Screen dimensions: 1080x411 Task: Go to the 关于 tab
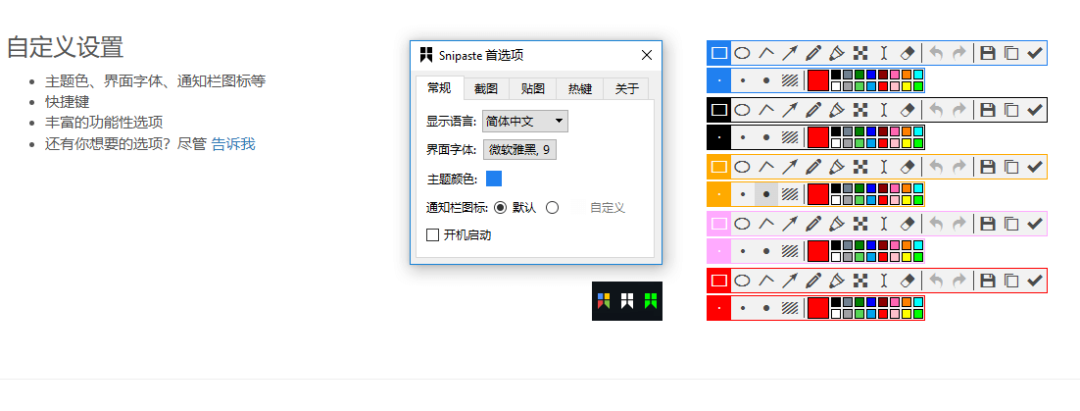point(626,88)
